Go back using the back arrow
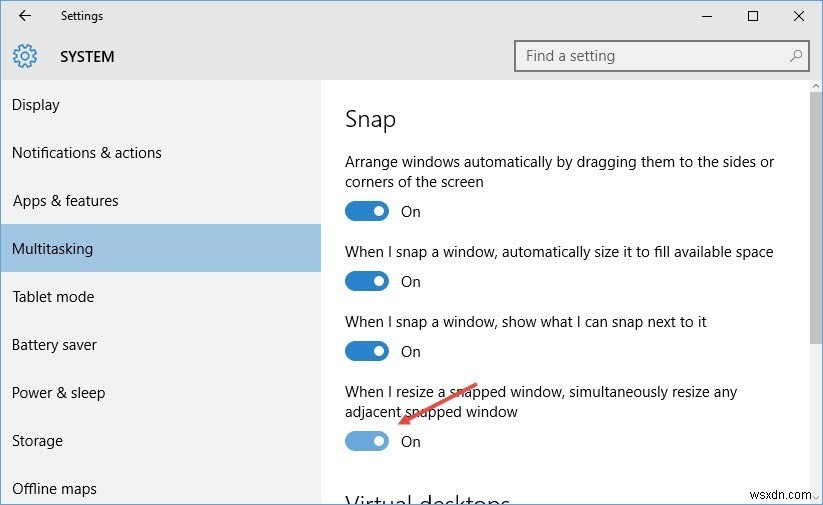The image size is (823, 505). 25,16
